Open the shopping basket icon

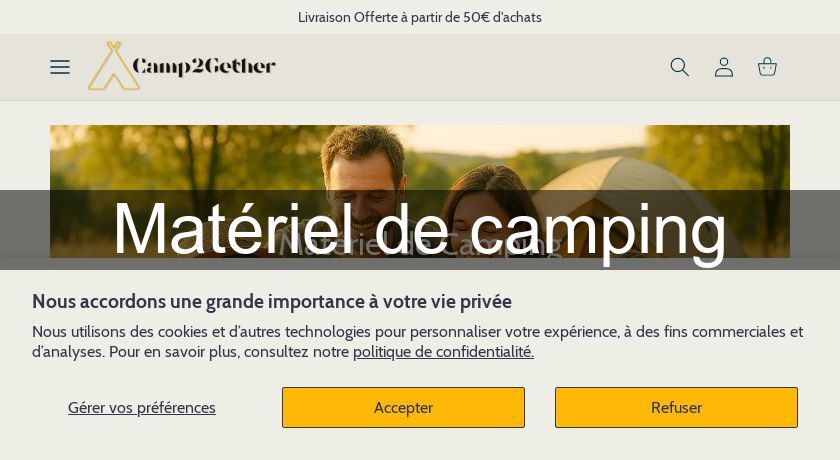tap(767, 67)
